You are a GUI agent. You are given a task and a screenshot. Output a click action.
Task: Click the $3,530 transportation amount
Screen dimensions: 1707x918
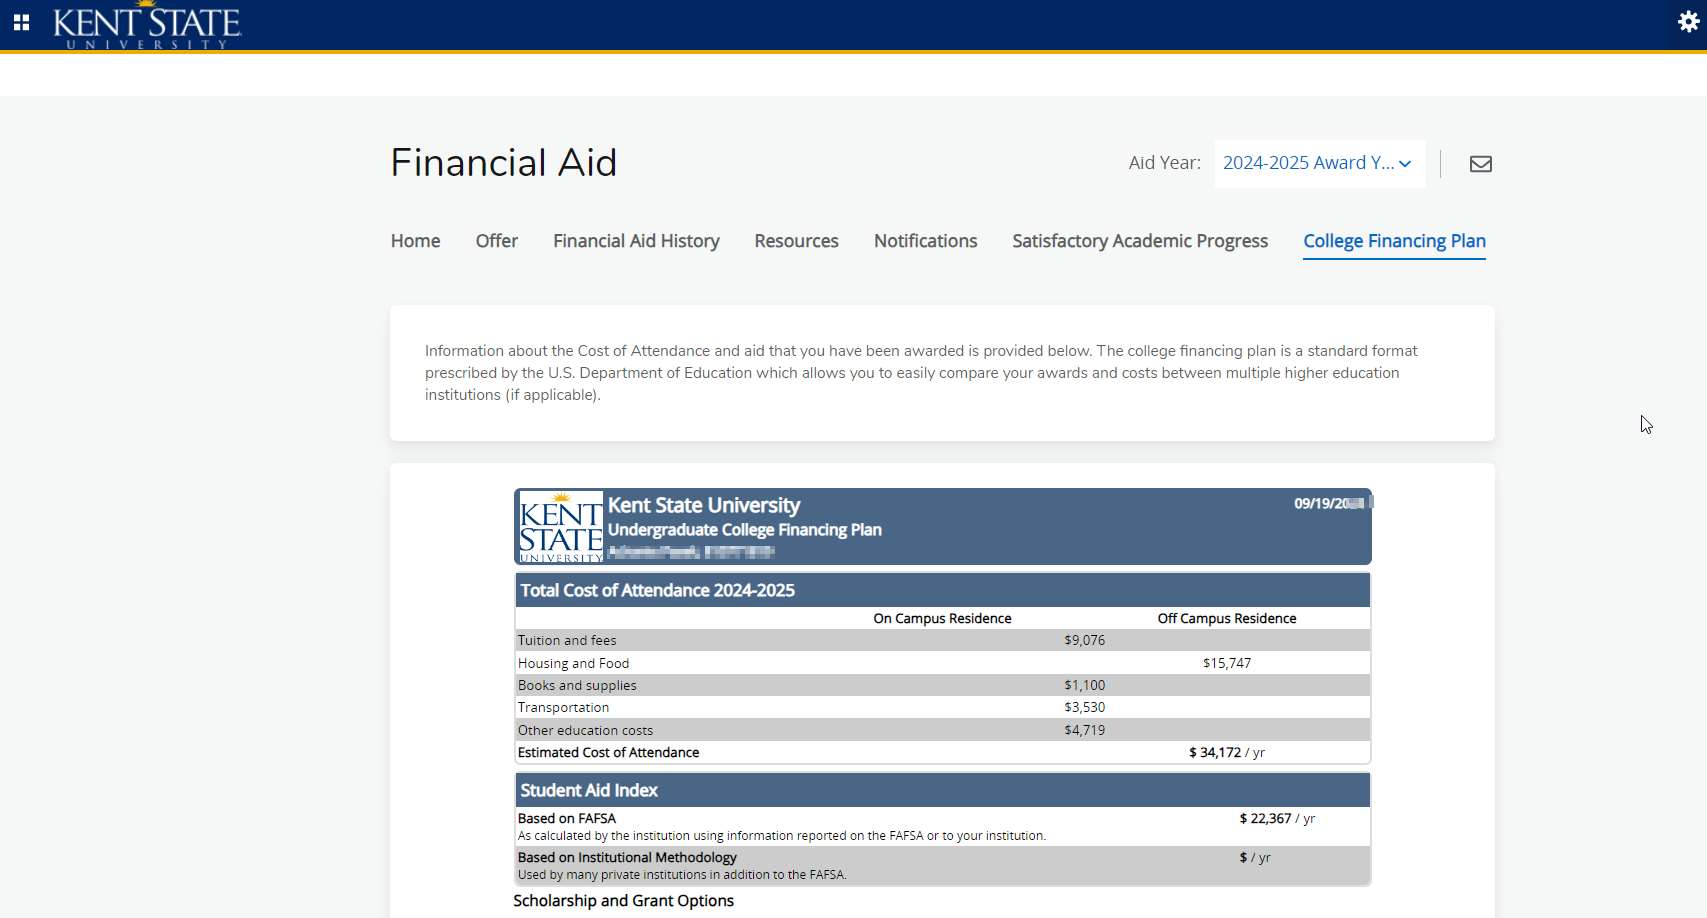(1085, 707)
